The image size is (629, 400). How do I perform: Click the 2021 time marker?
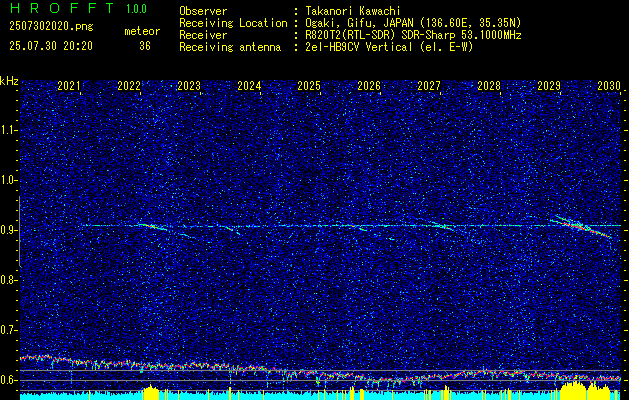(x=69, y=86)
